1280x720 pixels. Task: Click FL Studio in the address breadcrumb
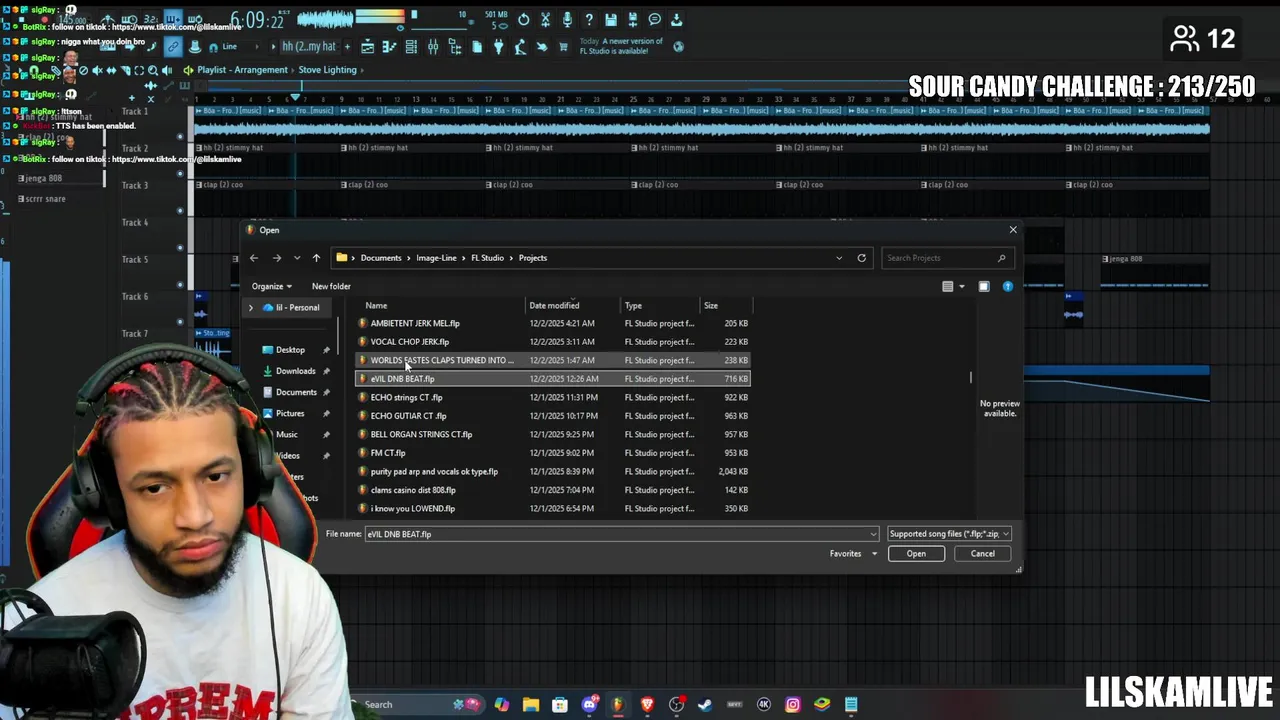coord(488,258)
